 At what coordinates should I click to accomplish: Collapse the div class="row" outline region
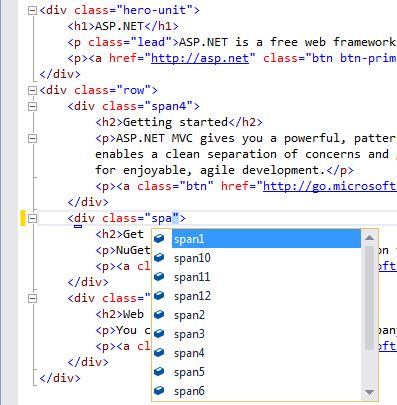32,90
